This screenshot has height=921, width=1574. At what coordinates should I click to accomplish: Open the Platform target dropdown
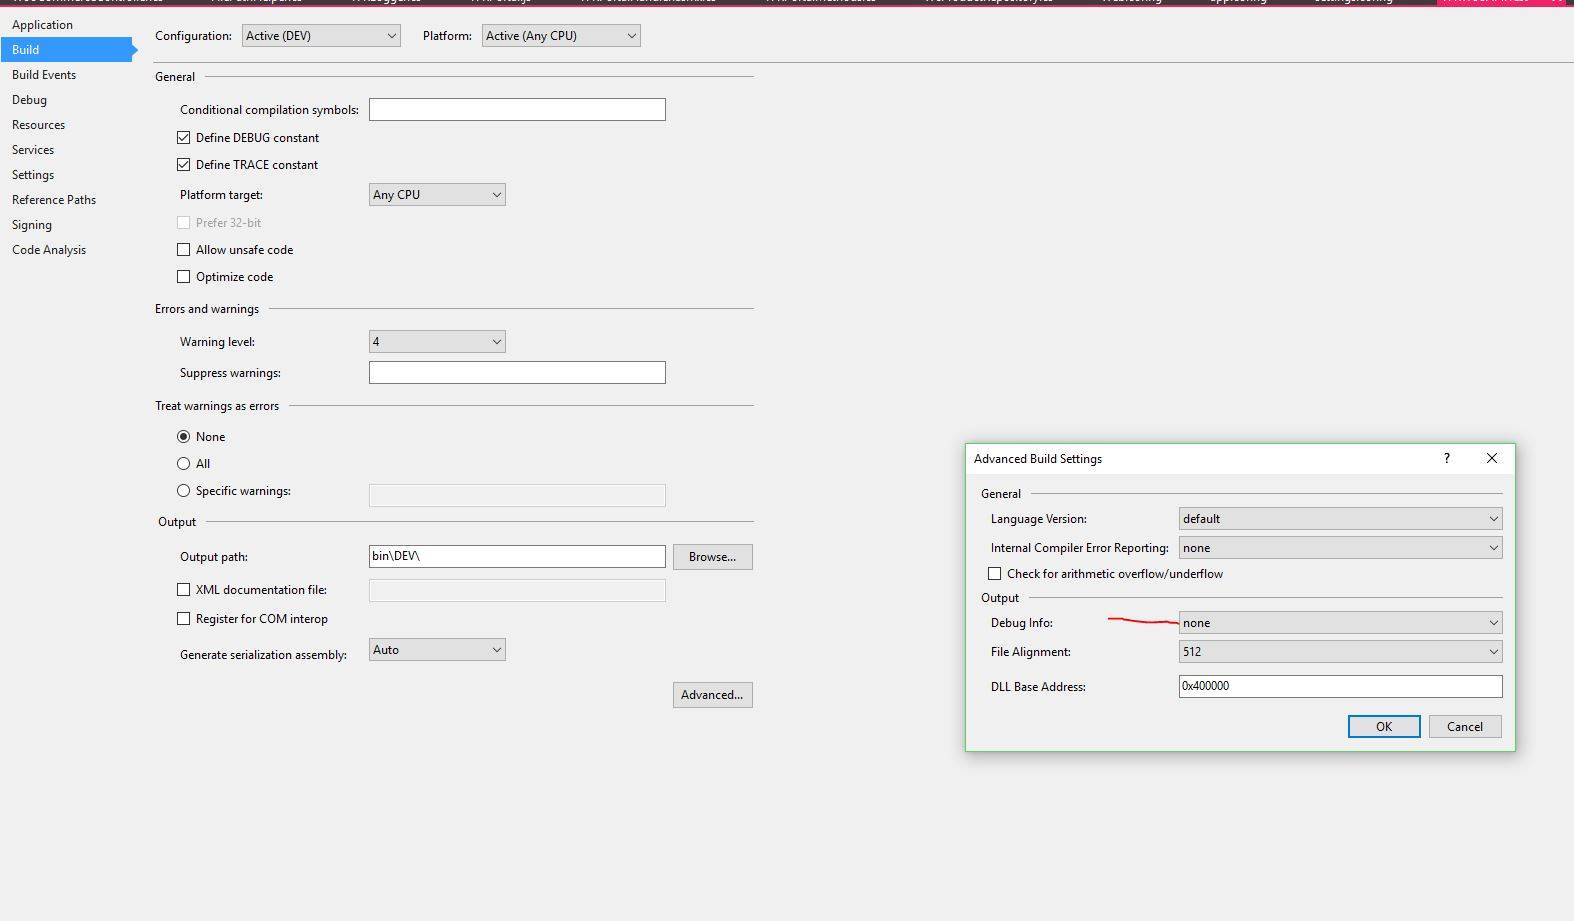click(437, 195)
